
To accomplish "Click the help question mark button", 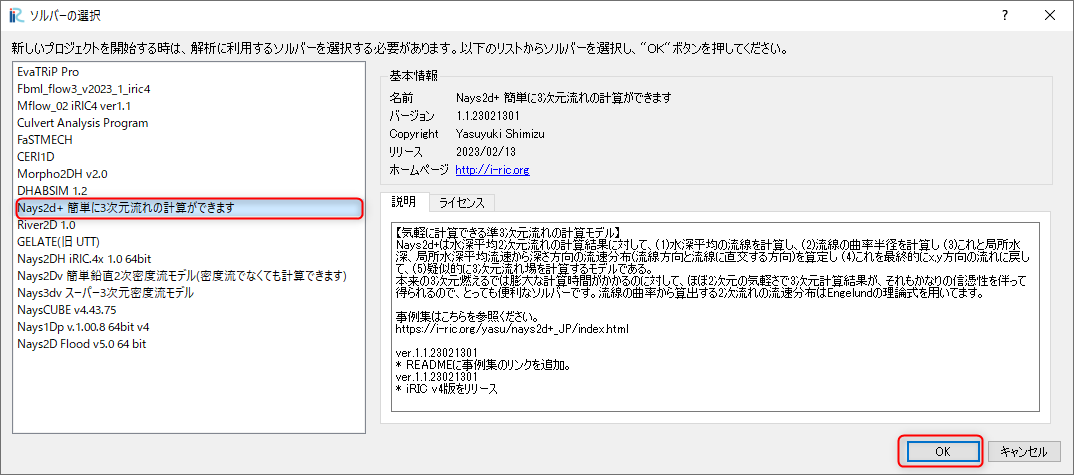I will (x=1006, y=14).
